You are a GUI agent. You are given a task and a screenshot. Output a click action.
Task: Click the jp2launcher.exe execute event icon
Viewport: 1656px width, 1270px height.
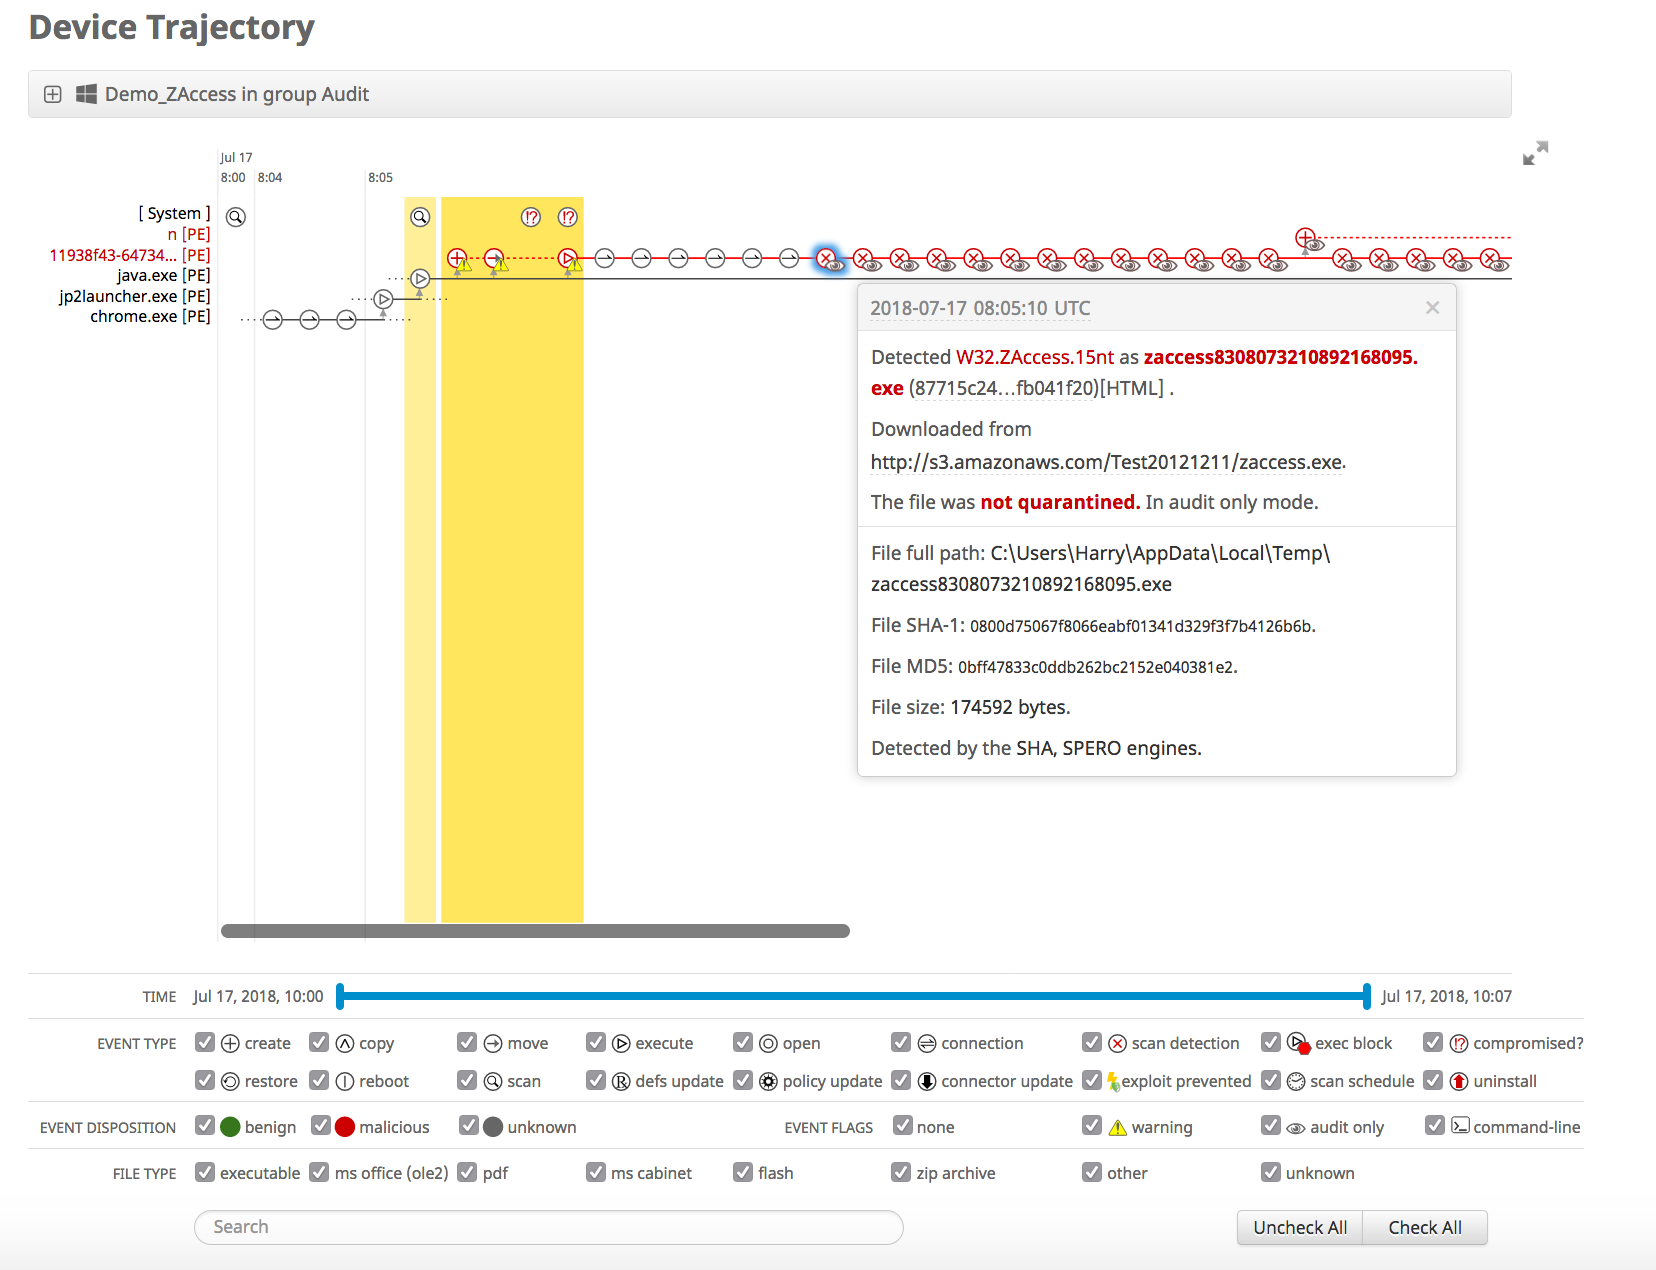(383, 299)
